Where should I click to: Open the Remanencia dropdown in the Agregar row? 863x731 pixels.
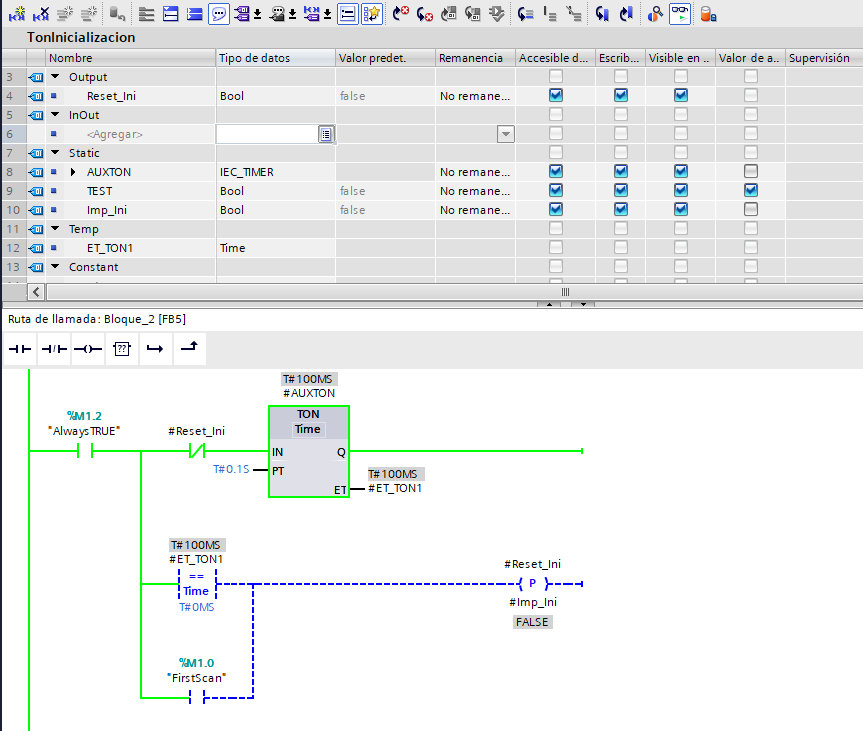click(505, 134)
